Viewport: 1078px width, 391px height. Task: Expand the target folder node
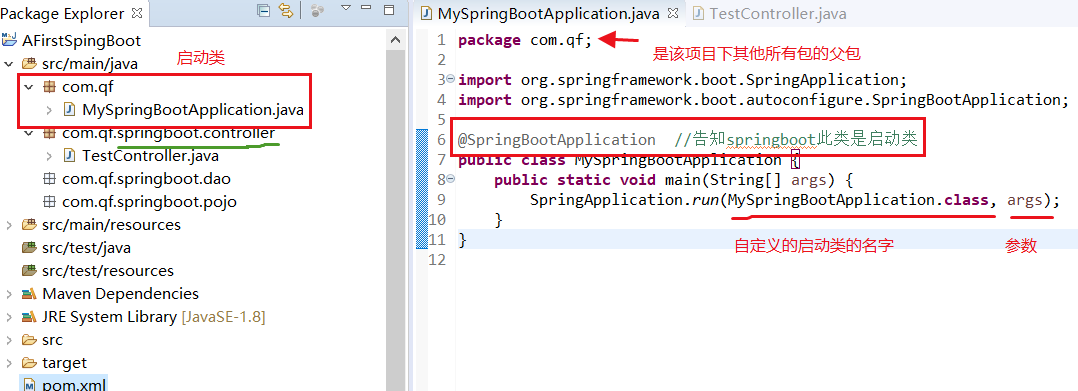tap(9, 362)
